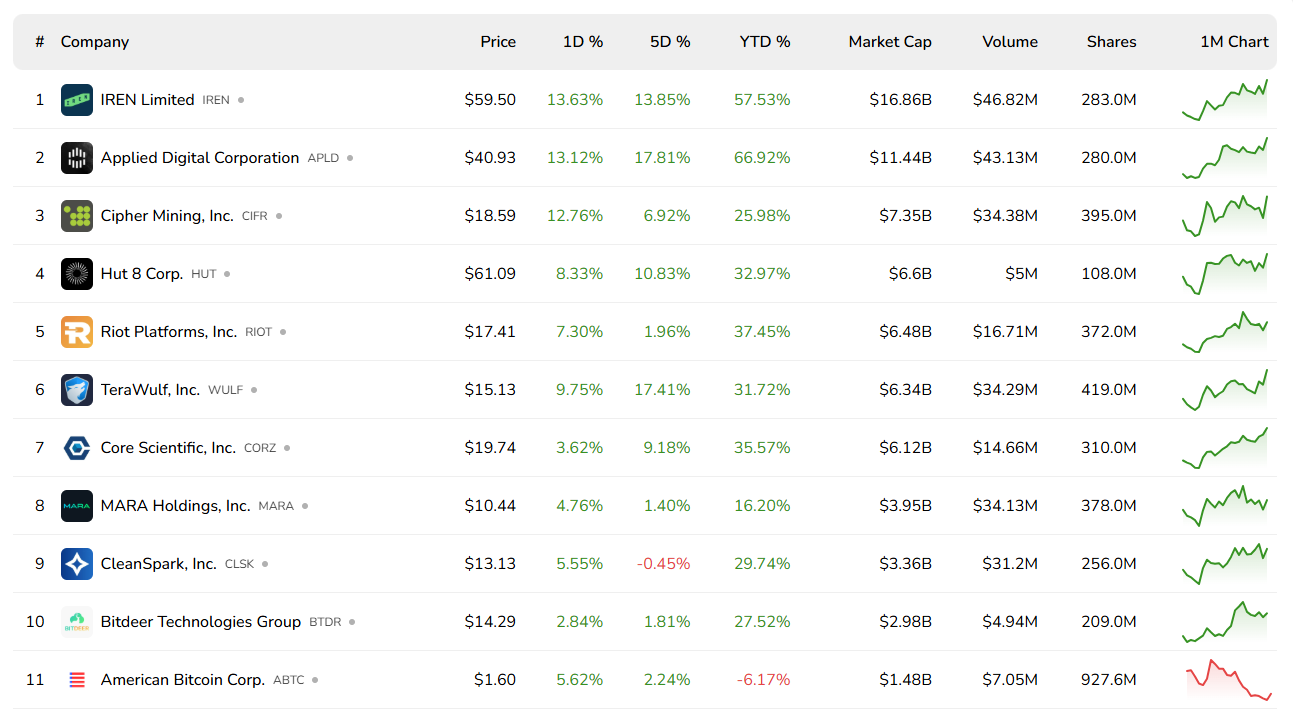1293x716 pixels.
Task: Sort by the Price column header
Action: [x=497, y=42]
